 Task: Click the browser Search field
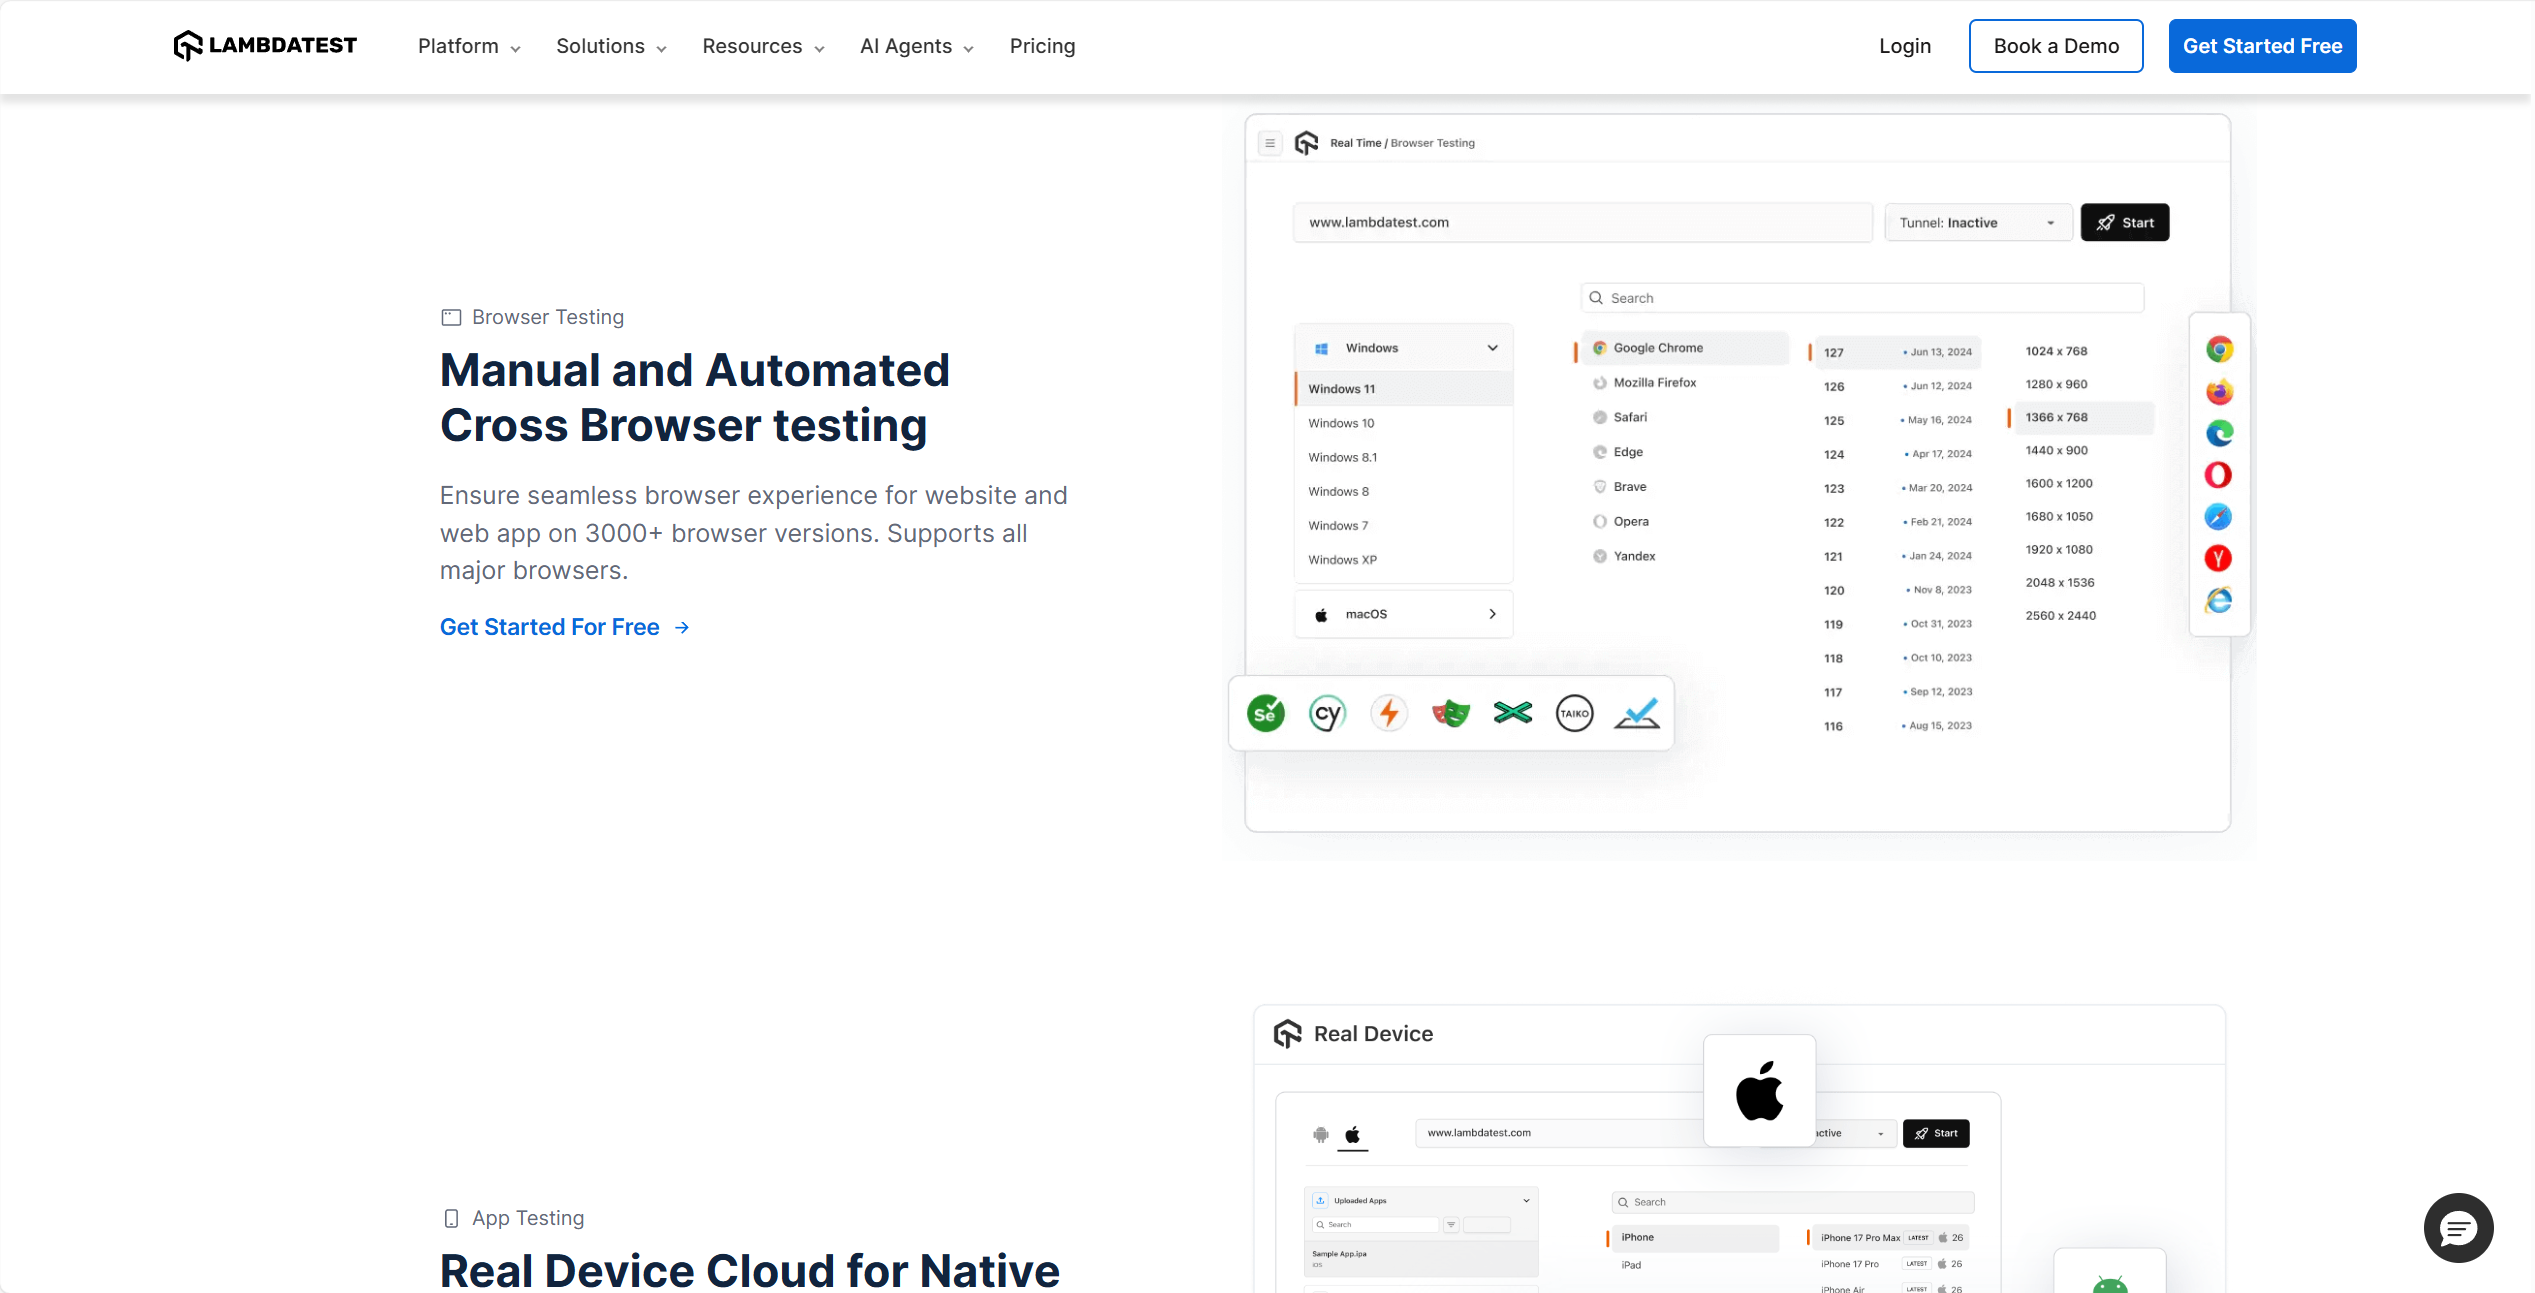pos(1862,298)
